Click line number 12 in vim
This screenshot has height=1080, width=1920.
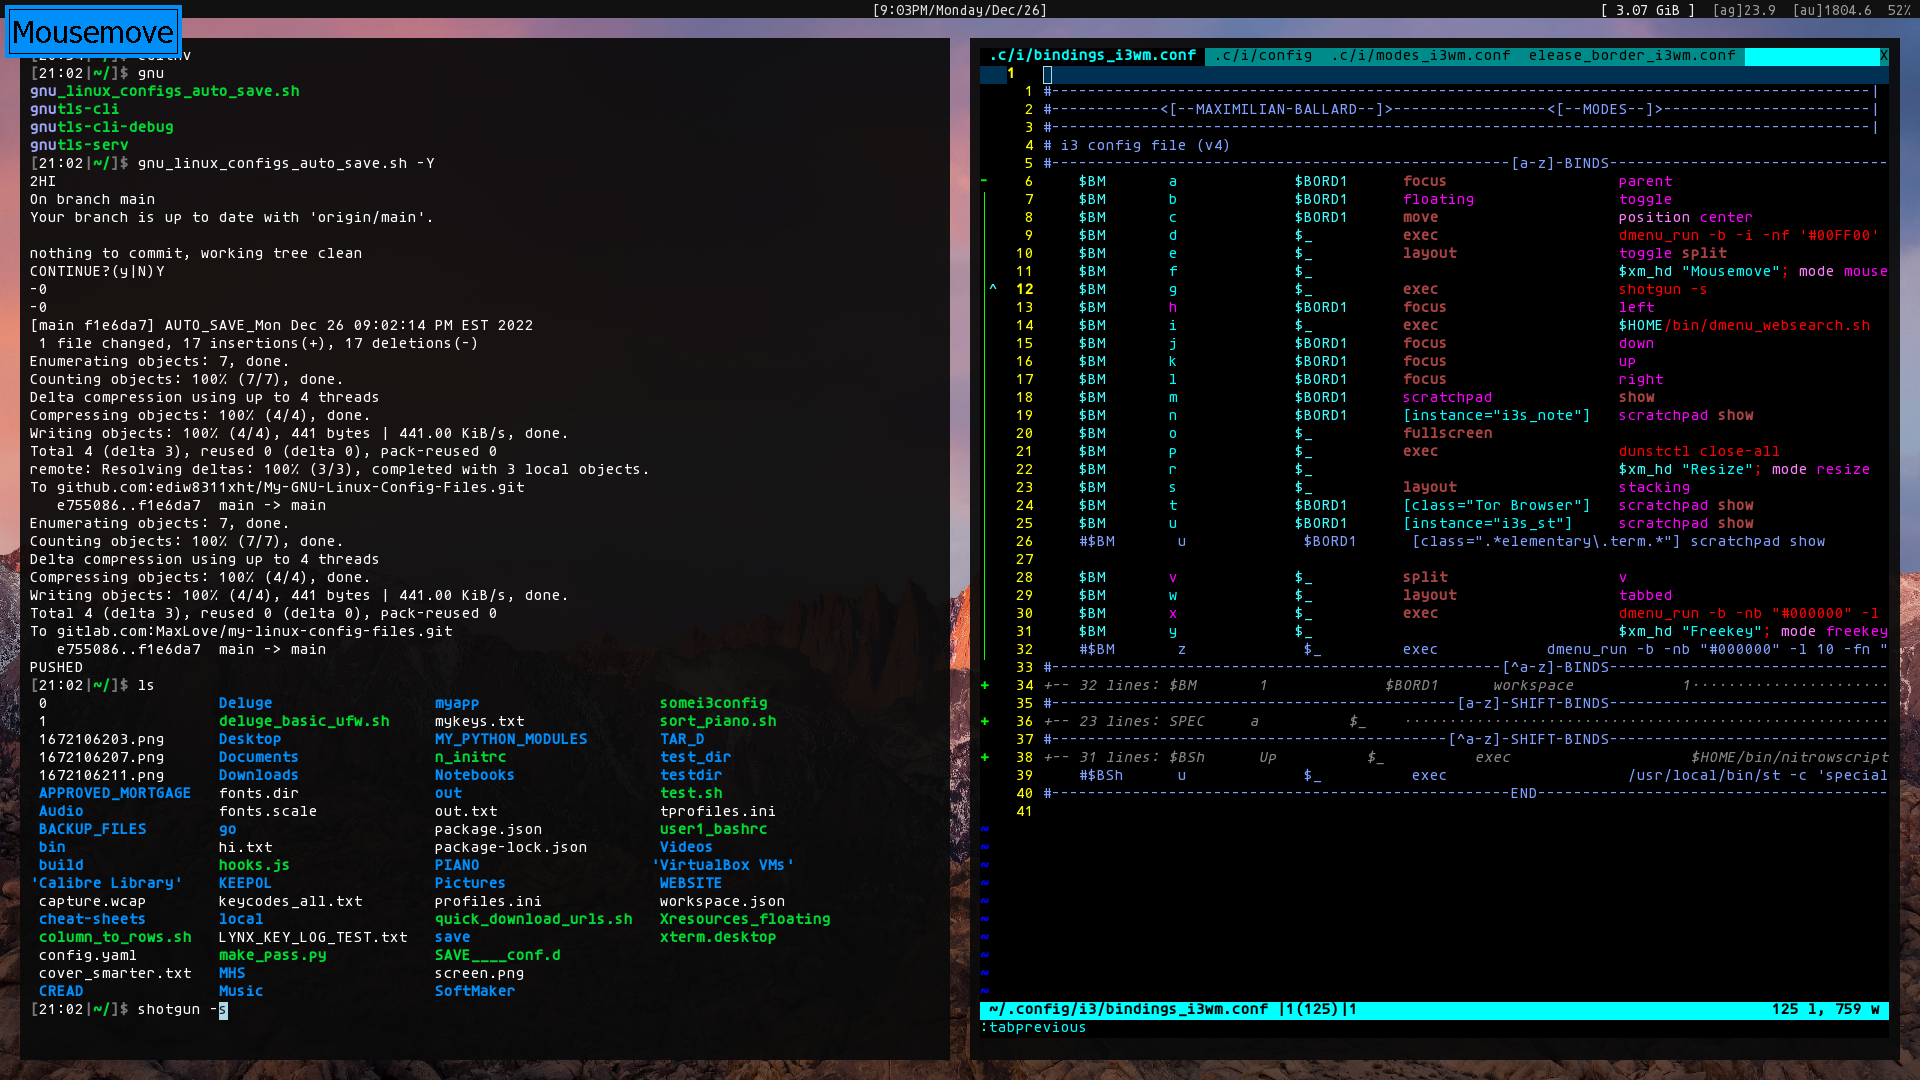[x=1025, y=290]
